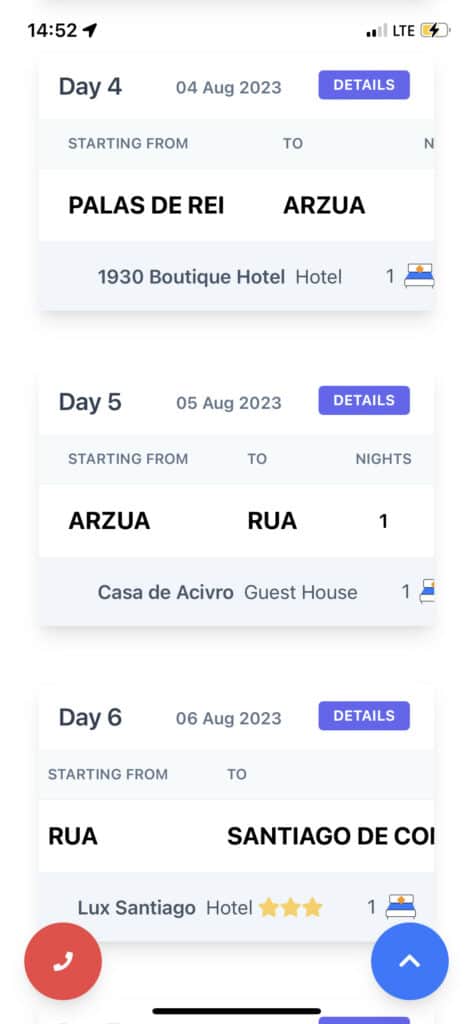
Task: Tap the Palas de Rei starting point
Action: 146,206
